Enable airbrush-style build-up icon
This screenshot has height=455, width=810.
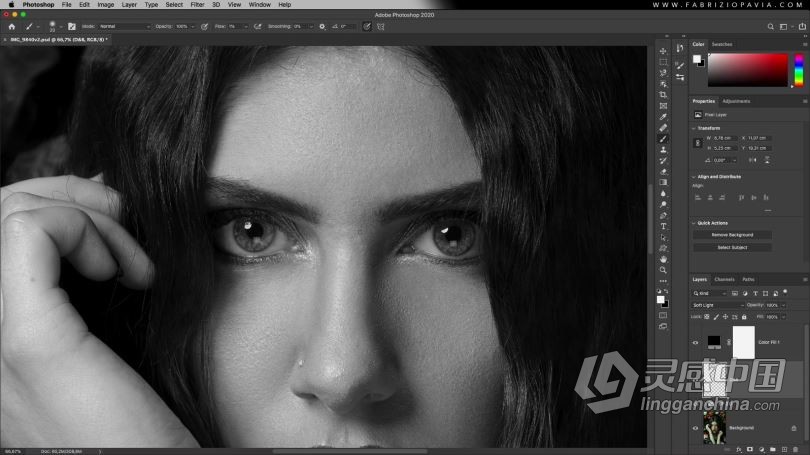pos(257,26)
